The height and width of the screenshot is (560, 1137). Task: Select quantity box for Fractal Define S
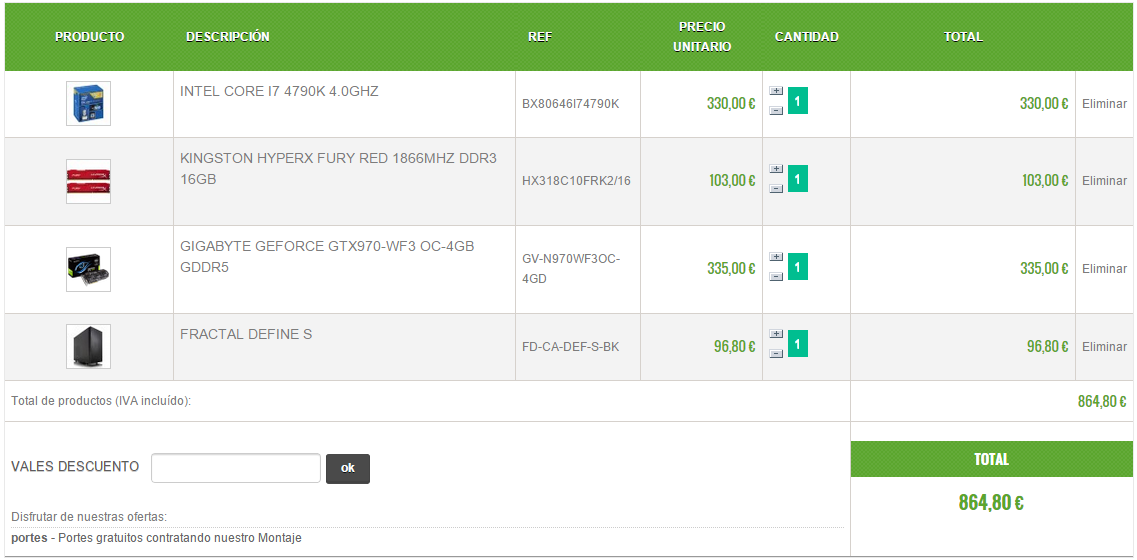[798, 344]
